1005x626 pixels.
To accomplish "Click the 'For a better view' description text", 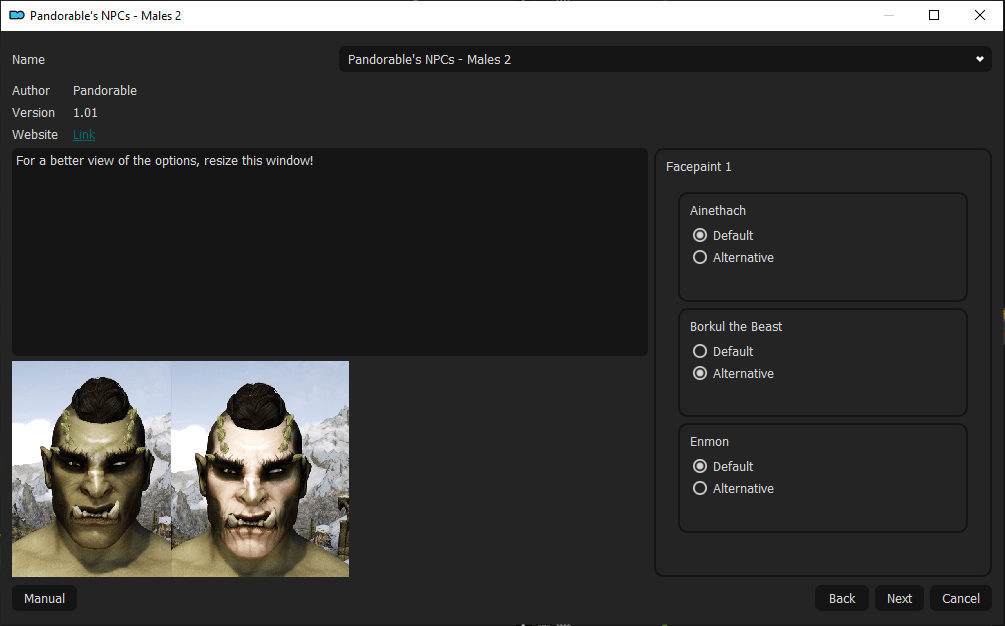I will 165,161.
